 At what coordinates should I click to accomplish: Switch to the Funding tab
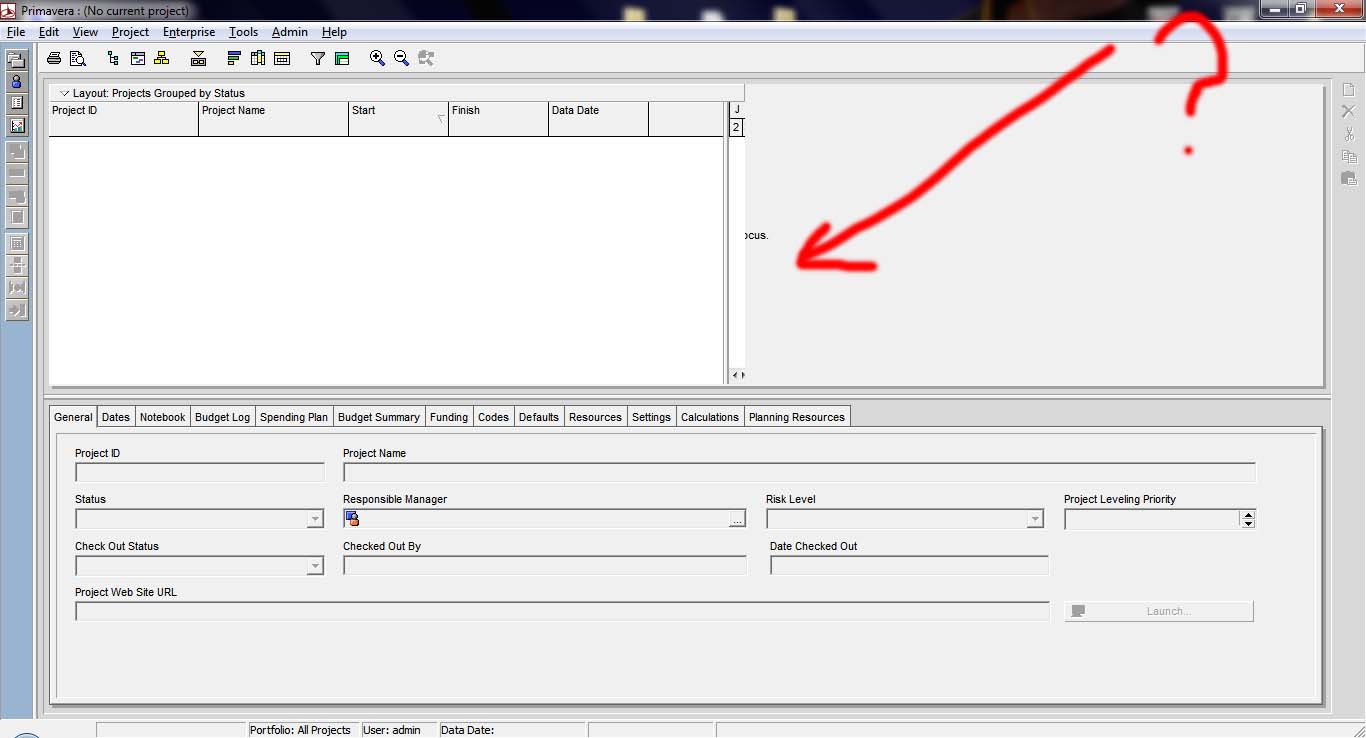(449, 417)
